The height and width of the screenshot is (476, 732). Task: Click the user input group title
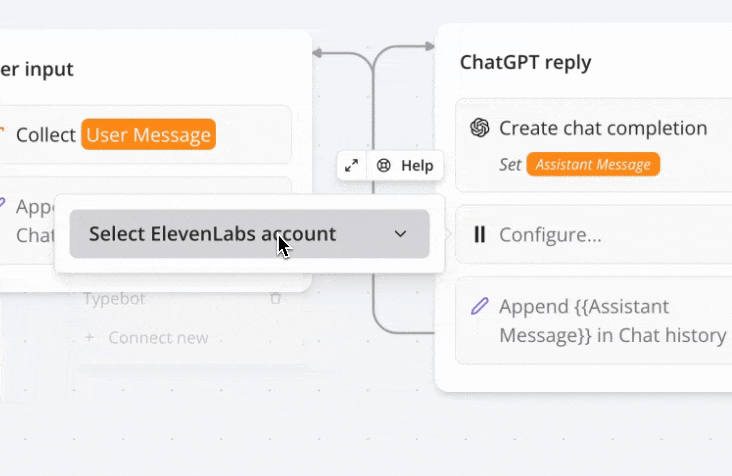click(x=36, y=69)
